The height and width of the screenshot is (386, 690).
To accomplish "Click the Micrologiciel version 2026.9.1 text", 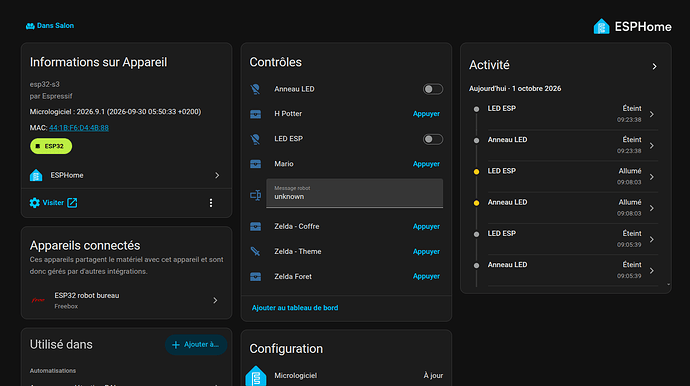I will (115, 112).
